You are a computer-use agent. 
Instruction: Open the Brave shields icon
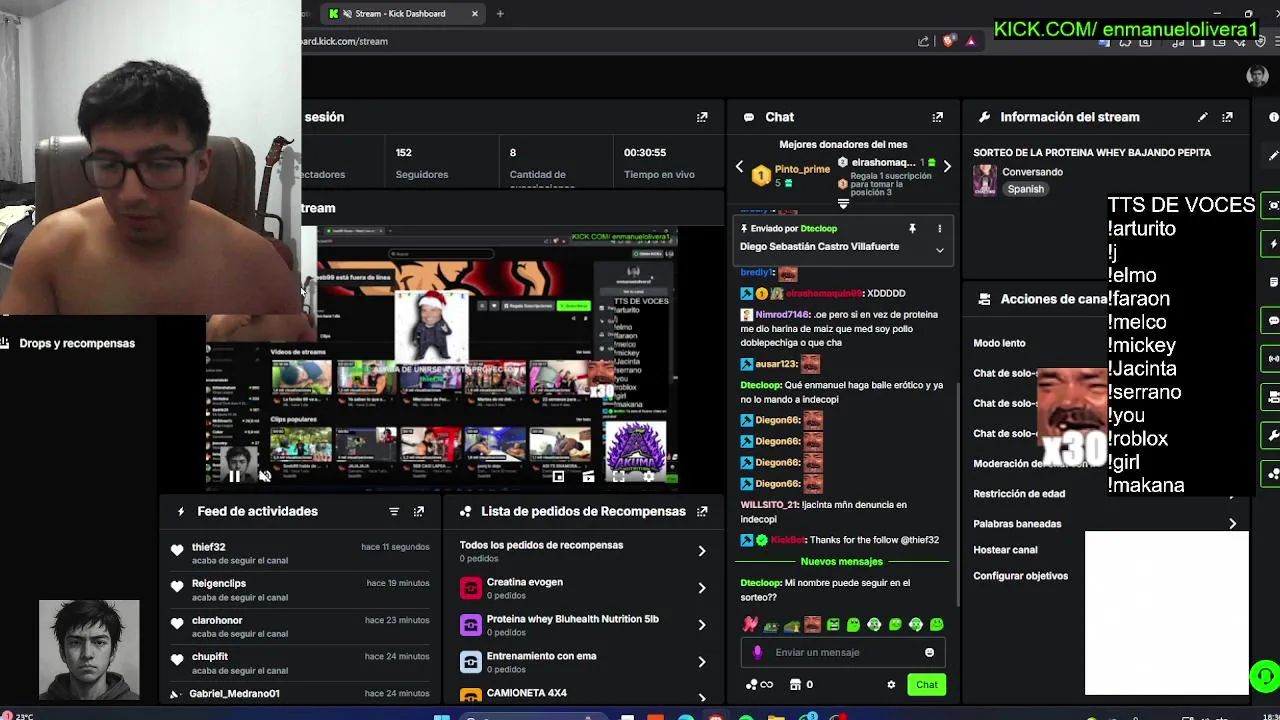(x=949, y=41)
